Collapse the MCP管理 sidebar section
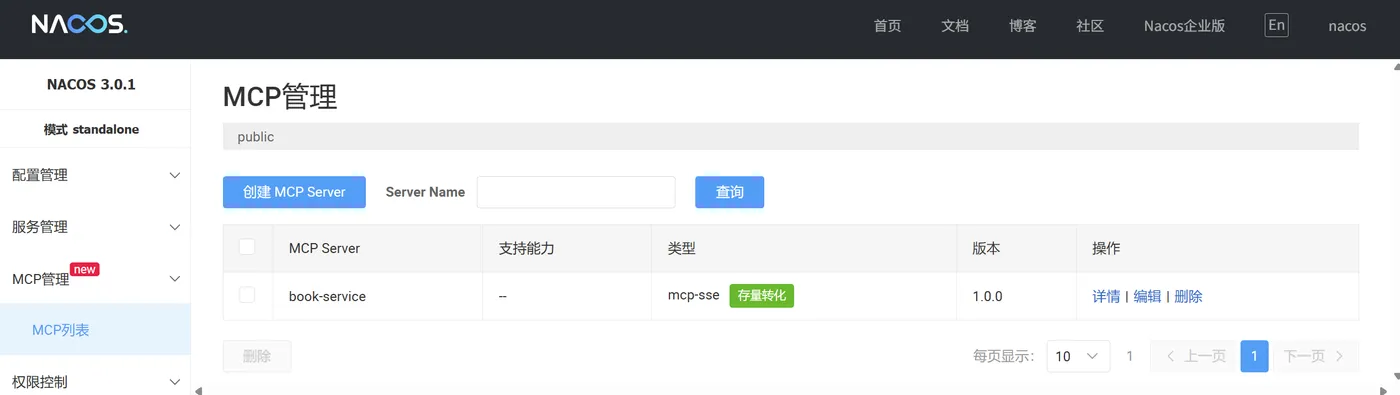Image resolution: width=1400 pixels, height=395 pixels. tap(95, 278)
